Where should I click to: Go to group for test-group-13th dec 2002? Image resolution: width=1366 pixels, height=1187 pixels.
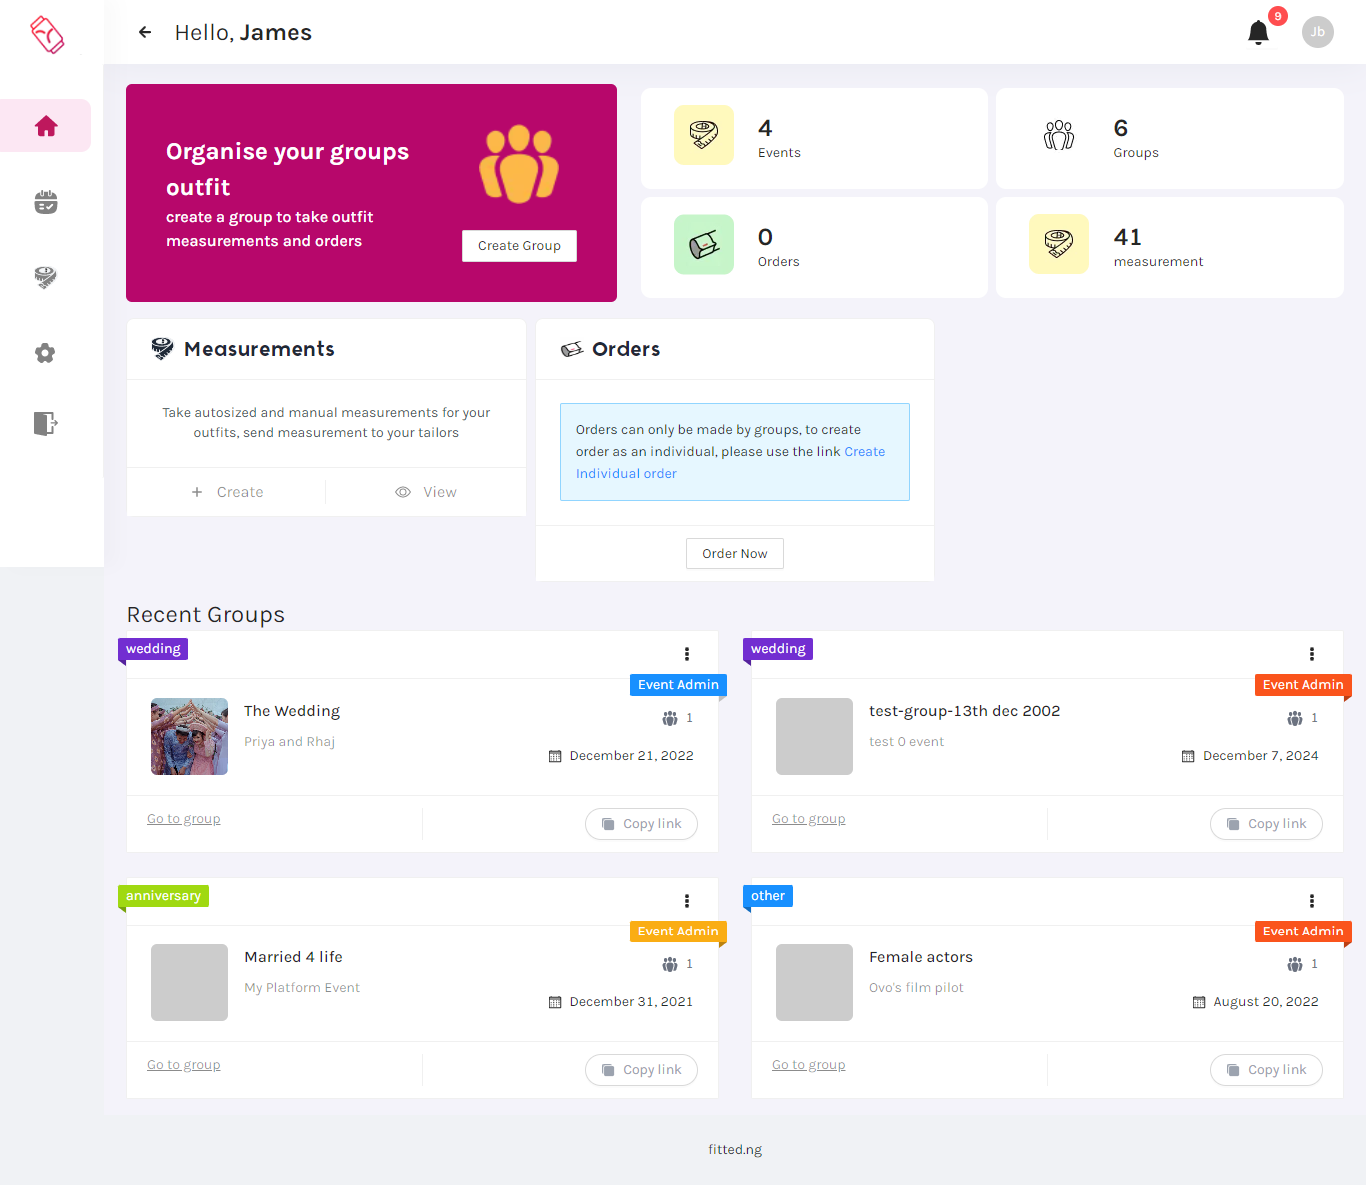[809, 819]
